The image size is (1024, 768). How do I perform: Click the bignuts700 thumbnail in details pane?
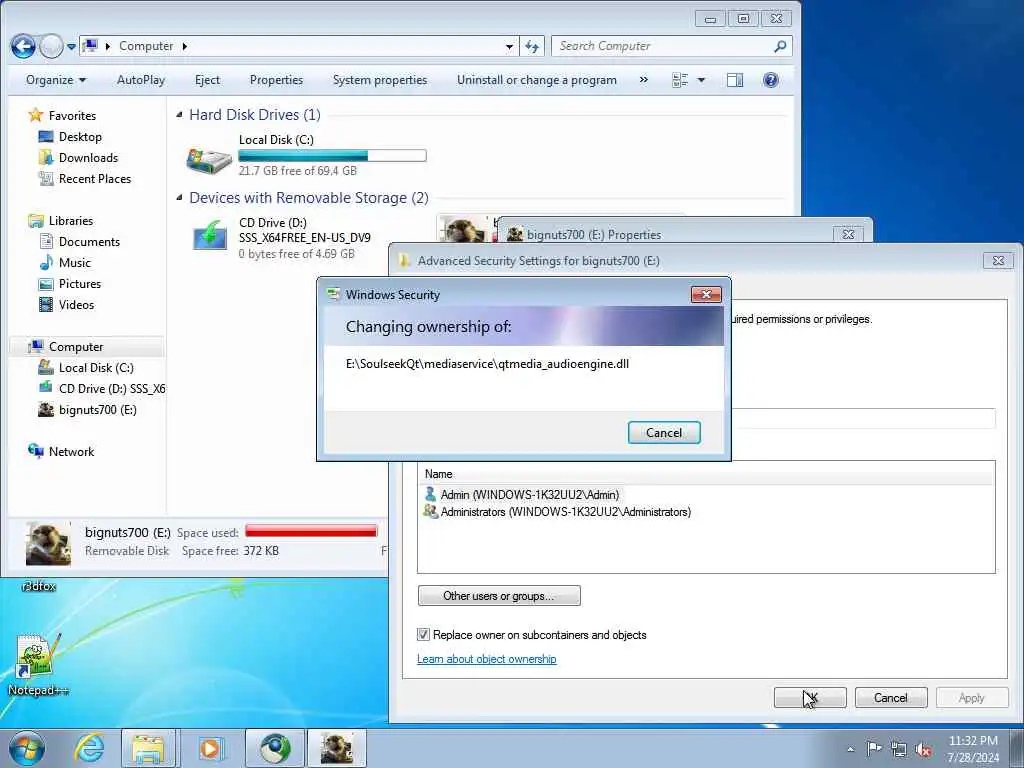tap(48, 543)
